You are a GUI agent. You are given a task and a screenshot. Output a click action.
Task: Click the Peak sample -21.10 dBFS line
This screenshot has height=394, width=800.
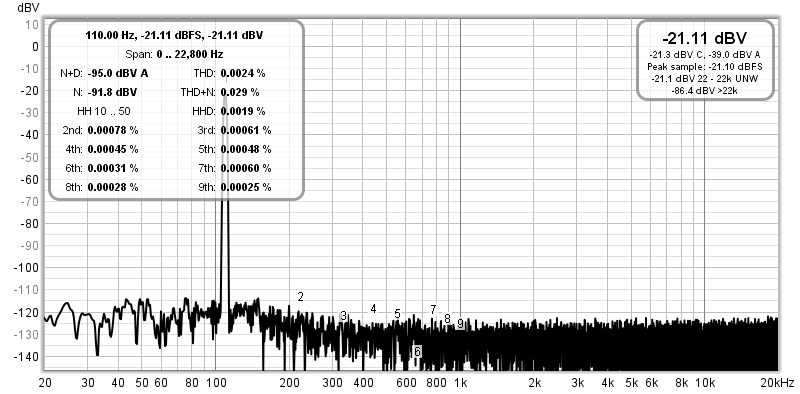[705, 67]
